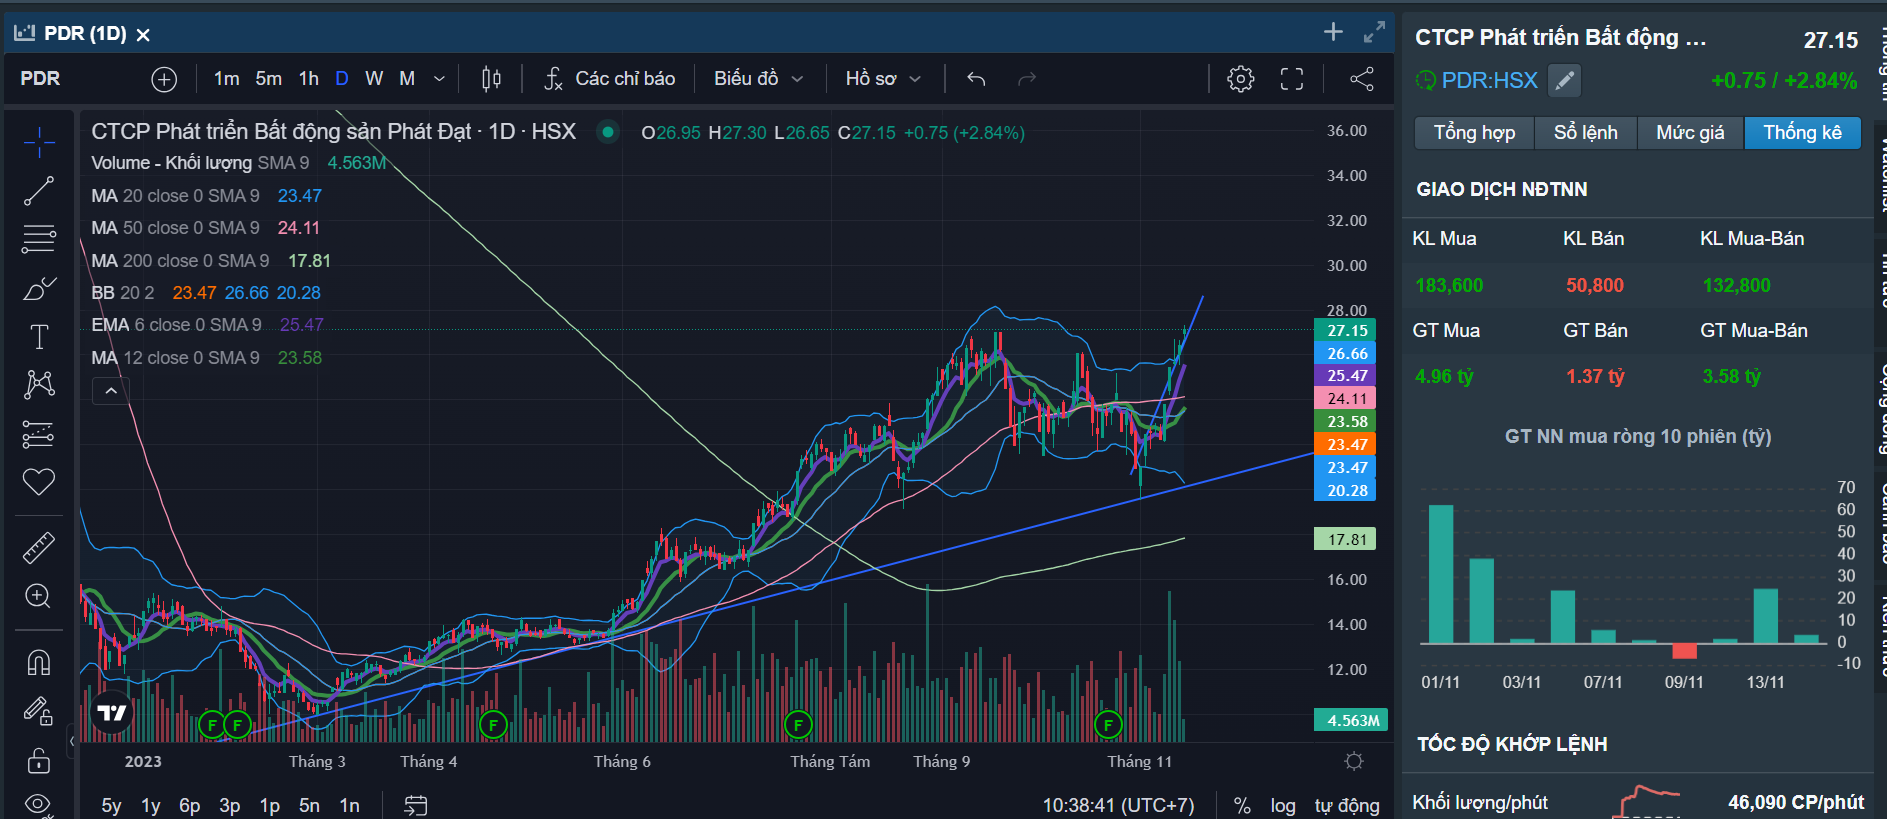Add a new chart tab
This screenshot has width=1887, height=819.
tap(1333, 32)
